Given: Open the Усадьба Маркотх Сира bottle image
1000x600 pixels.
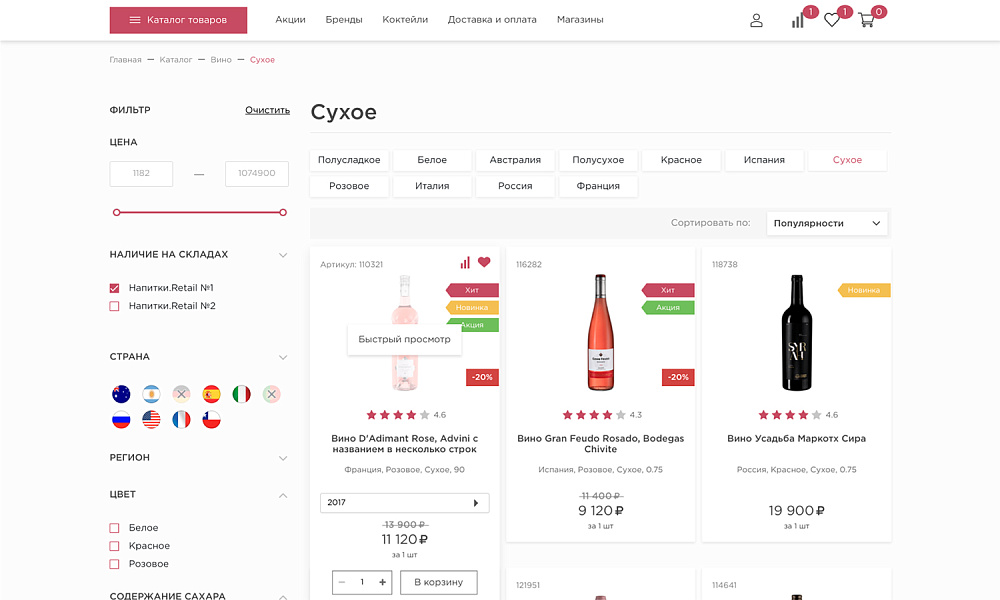Looking at the screenshot, I should (797, 332).
